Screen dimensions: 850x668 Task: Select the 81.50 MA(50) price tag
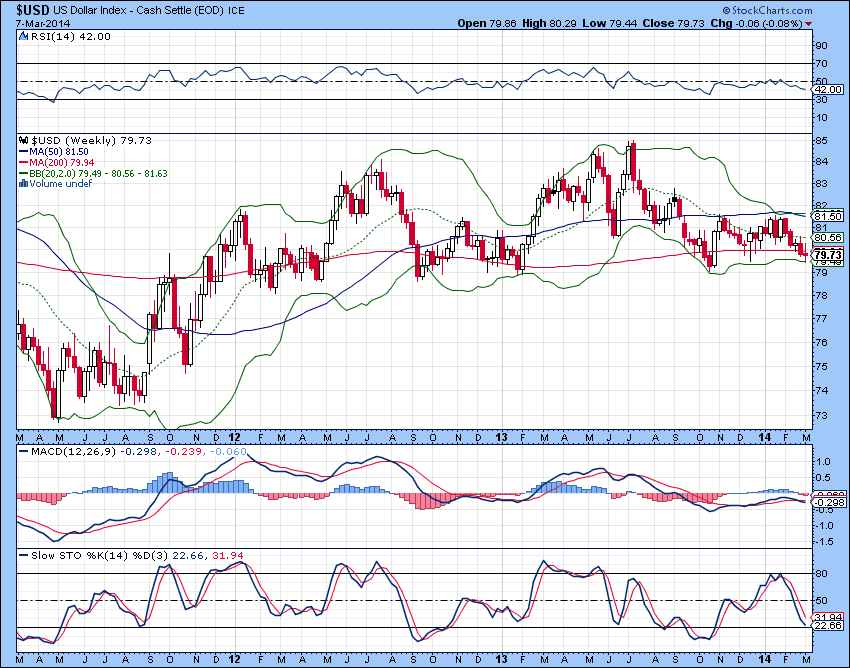[828, 216]
